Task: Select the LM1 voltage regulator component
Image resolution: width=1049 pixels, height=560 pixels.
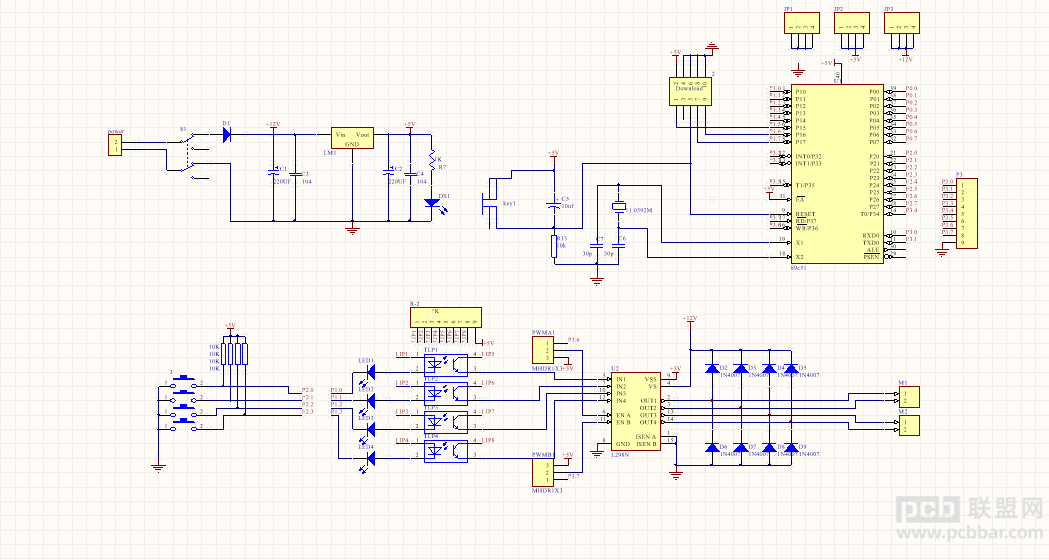Action: [353, 138]
